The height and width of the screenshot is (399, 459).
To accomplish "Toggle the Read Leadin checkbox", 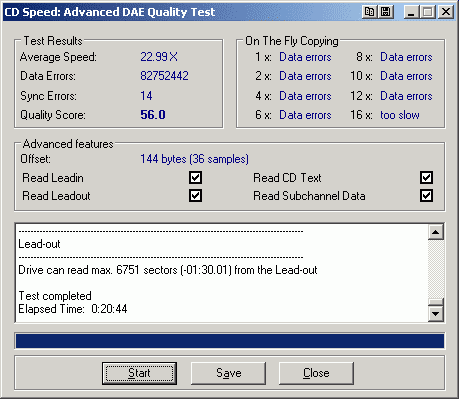I will (x=195, y=178).
